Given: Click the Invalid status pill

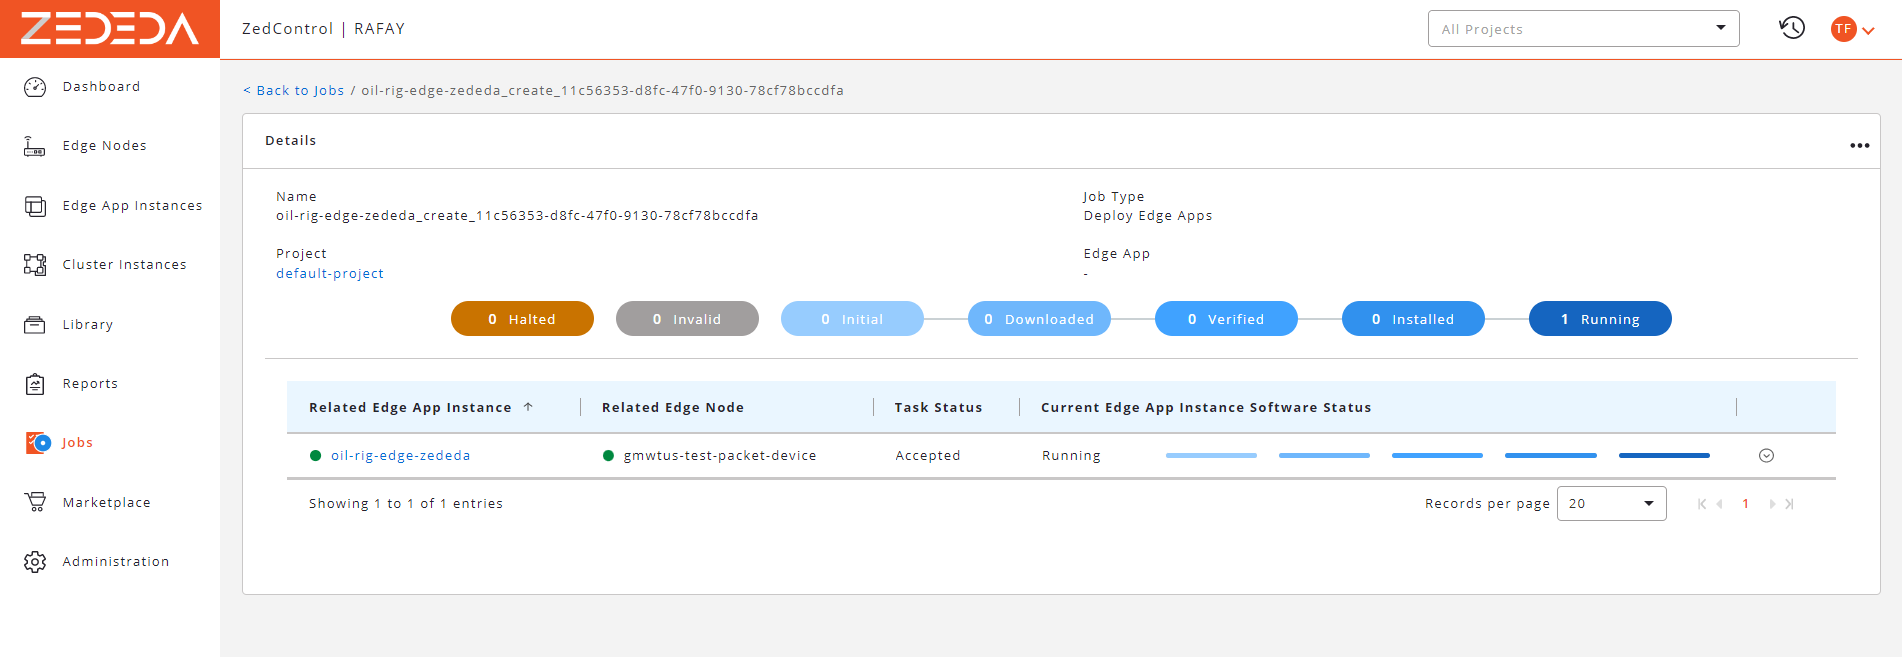Looking at the screenshot, I should (x=687, y=319).
